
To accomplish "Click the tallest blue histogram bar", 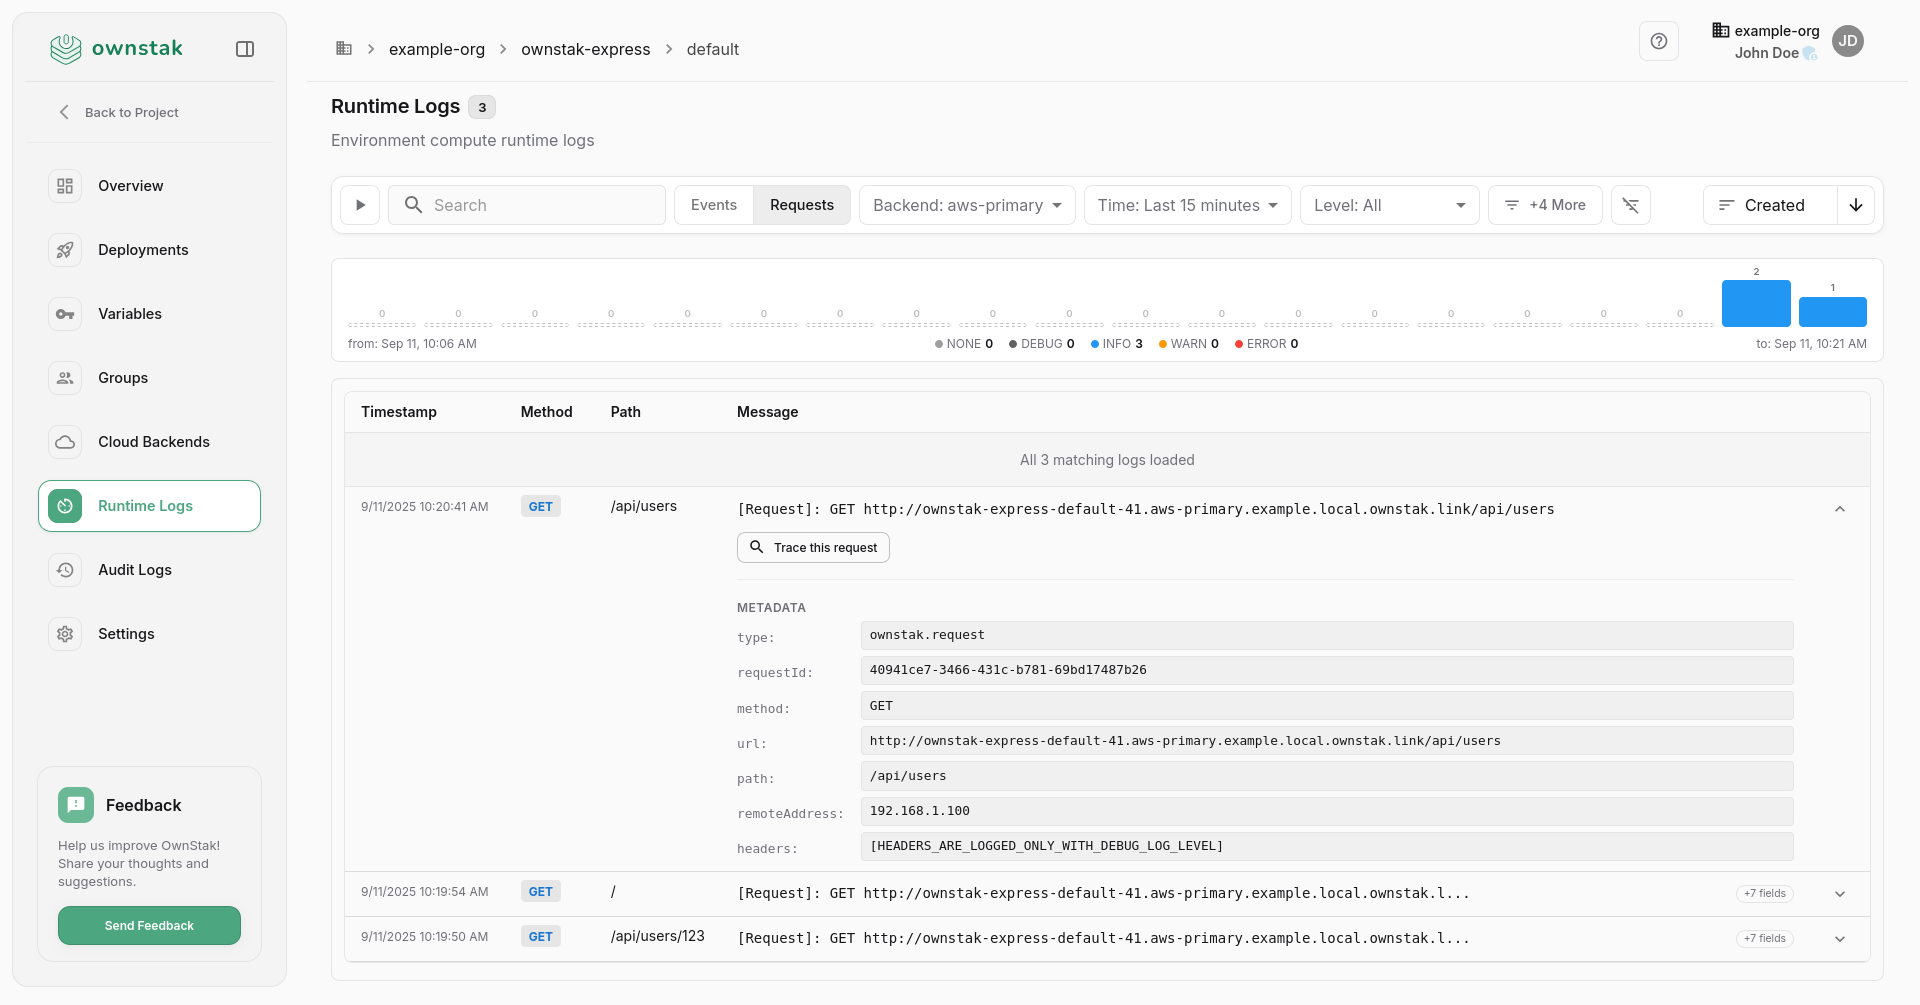I will tap(1755, 303).
